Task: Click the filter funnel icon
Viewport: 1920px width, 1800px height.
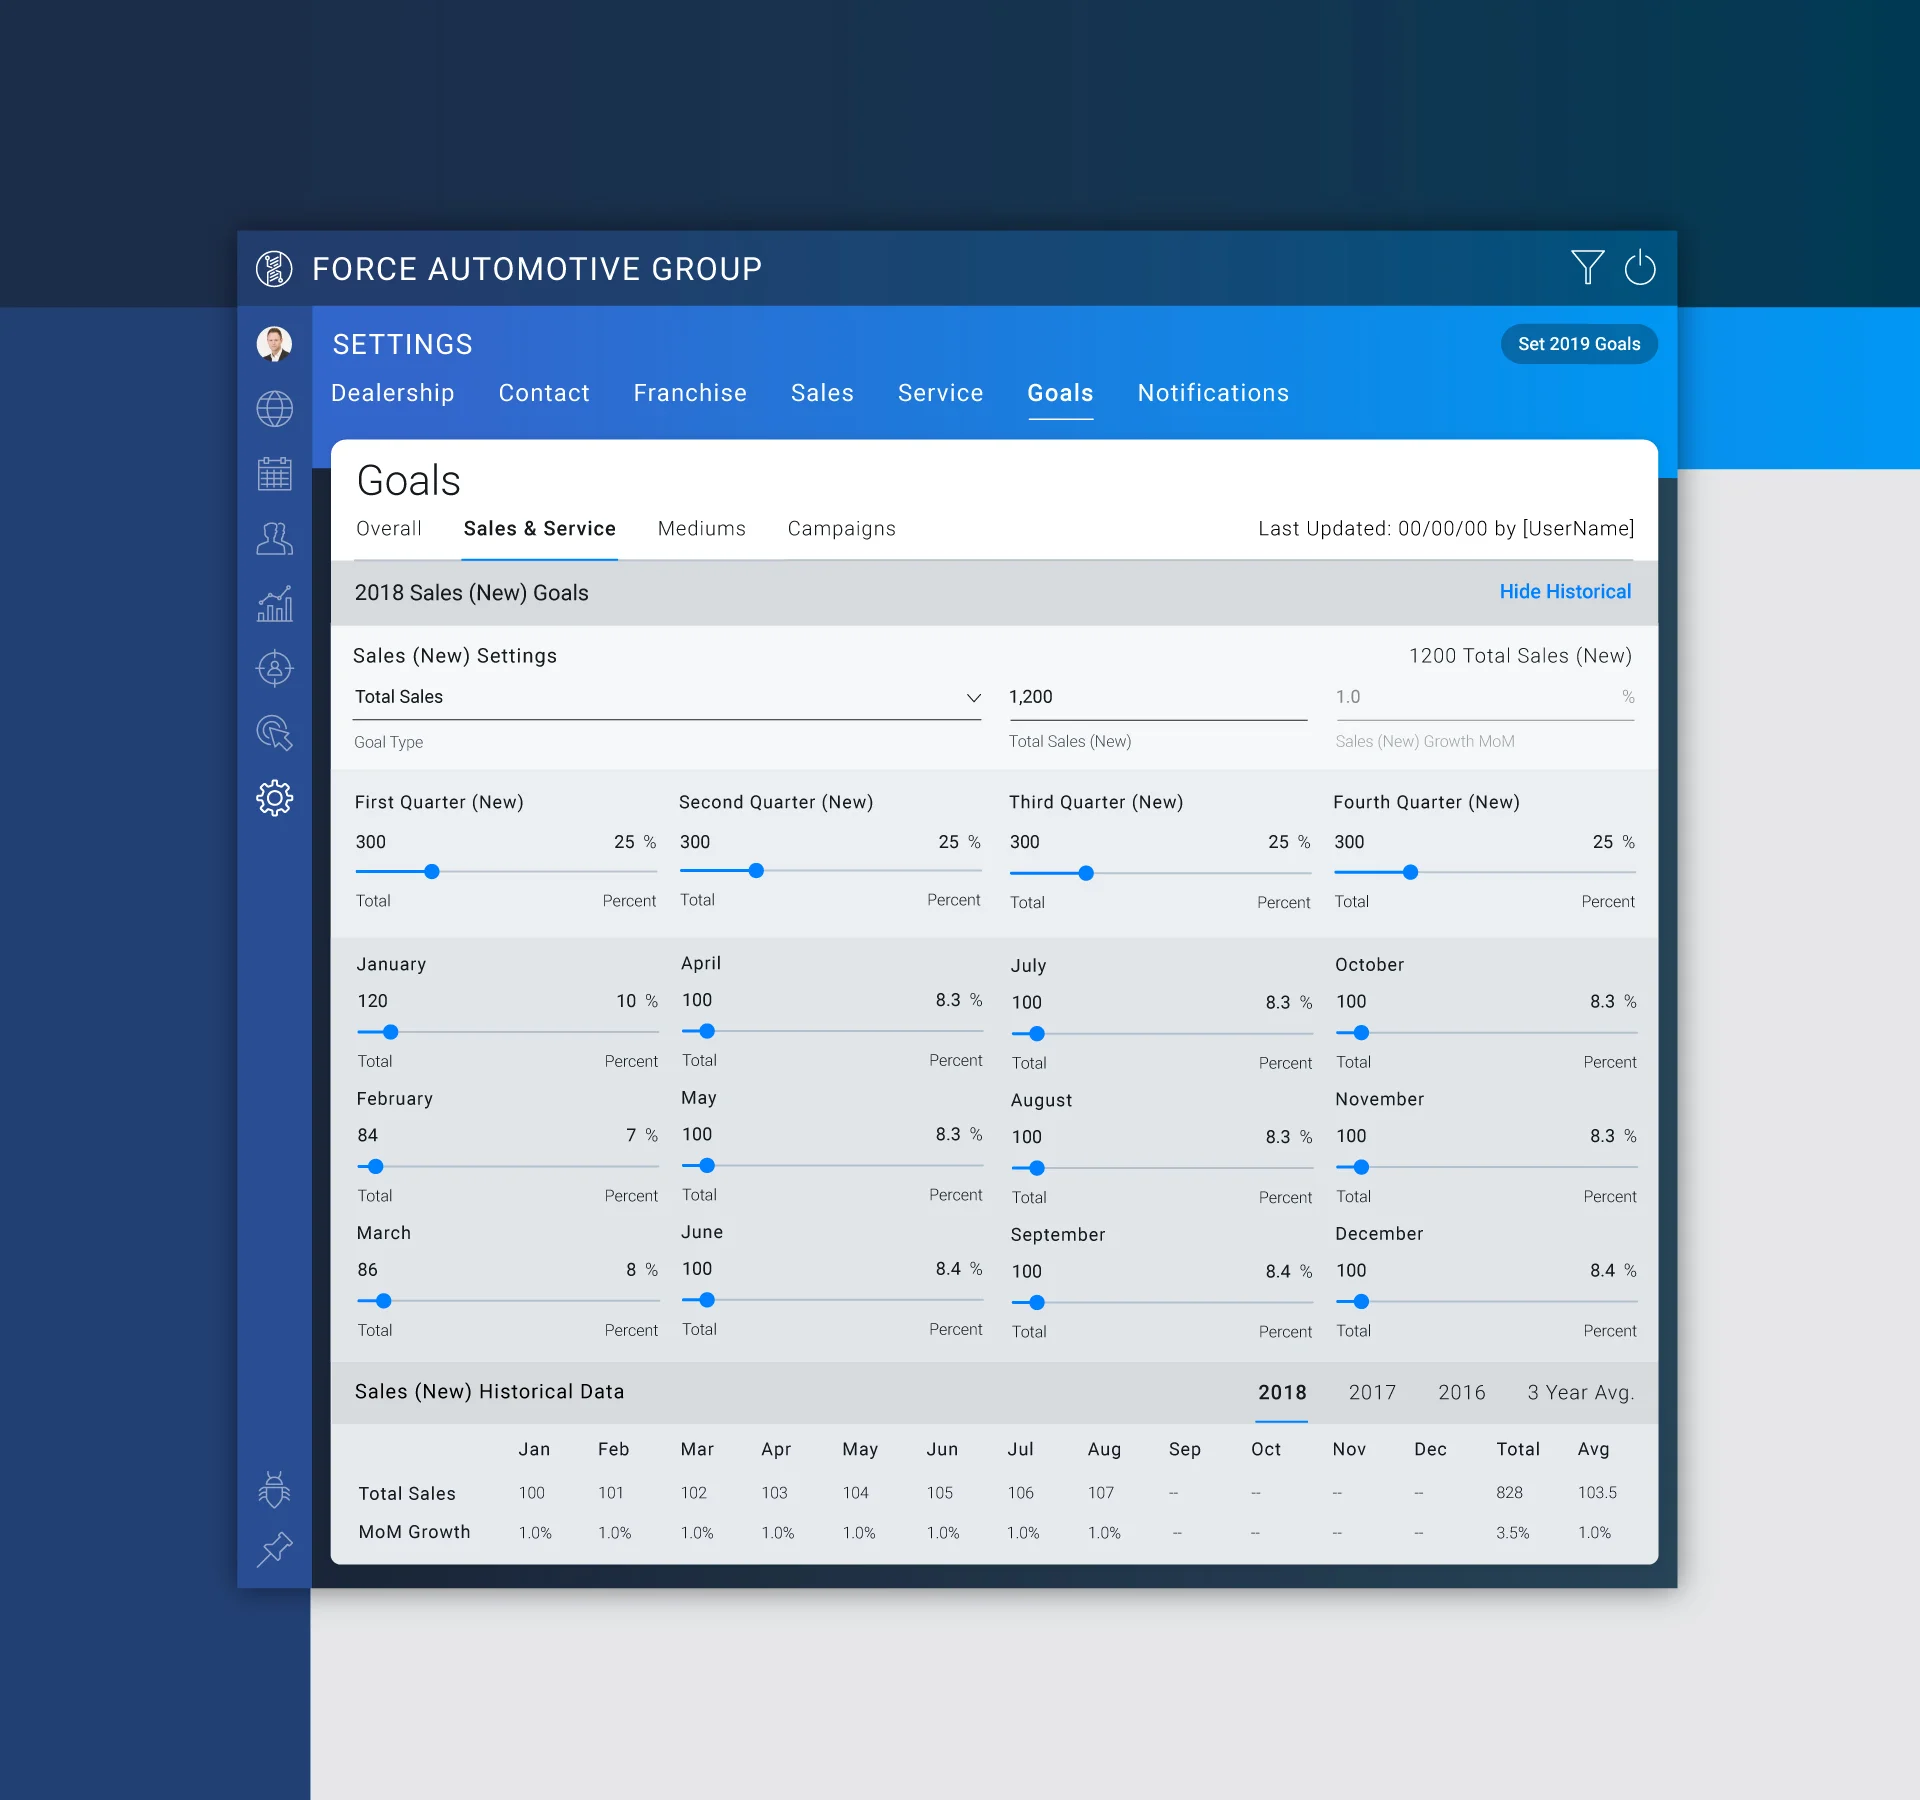Action: (x=1587, y=267)
